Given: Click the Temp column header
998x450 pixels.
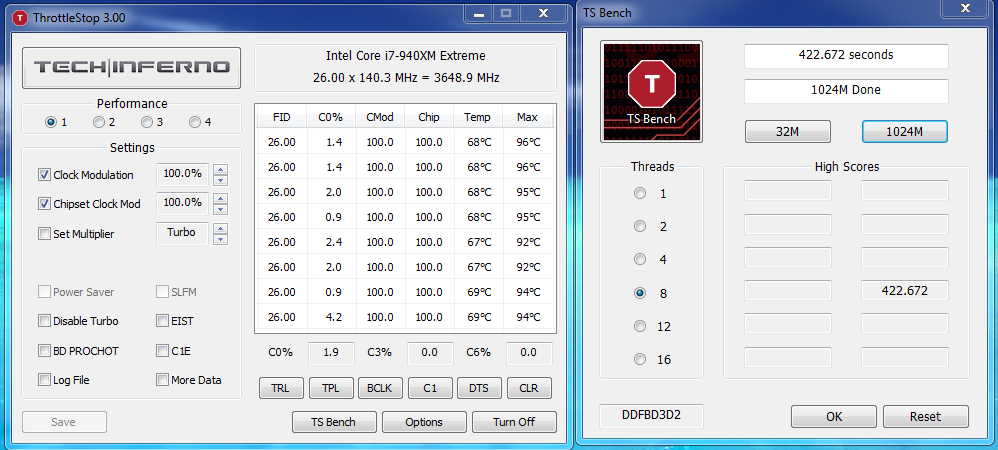Looking at the screenshot, I should pyautogui.click(x=478, y=117).
